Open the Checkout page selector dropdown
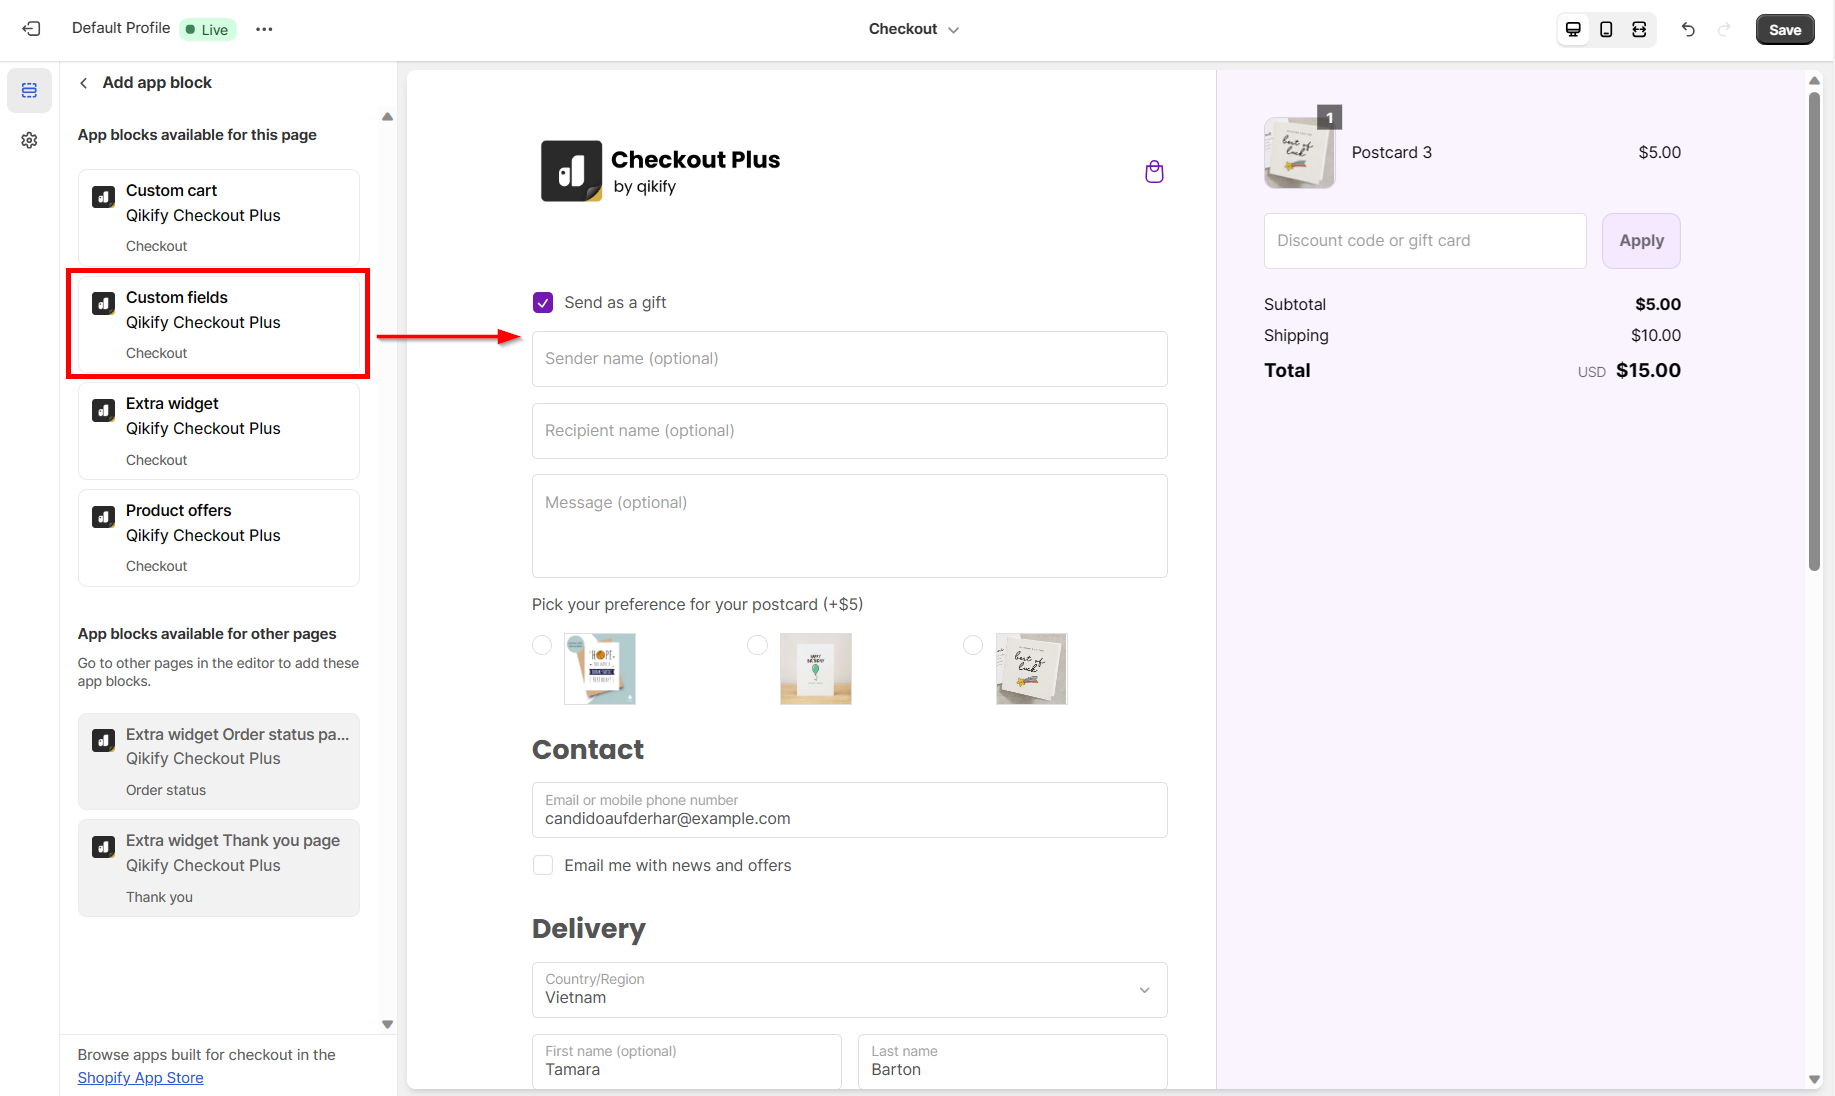The width and height of the screenshot is (1835, 1096). click(x=913, y=29)
